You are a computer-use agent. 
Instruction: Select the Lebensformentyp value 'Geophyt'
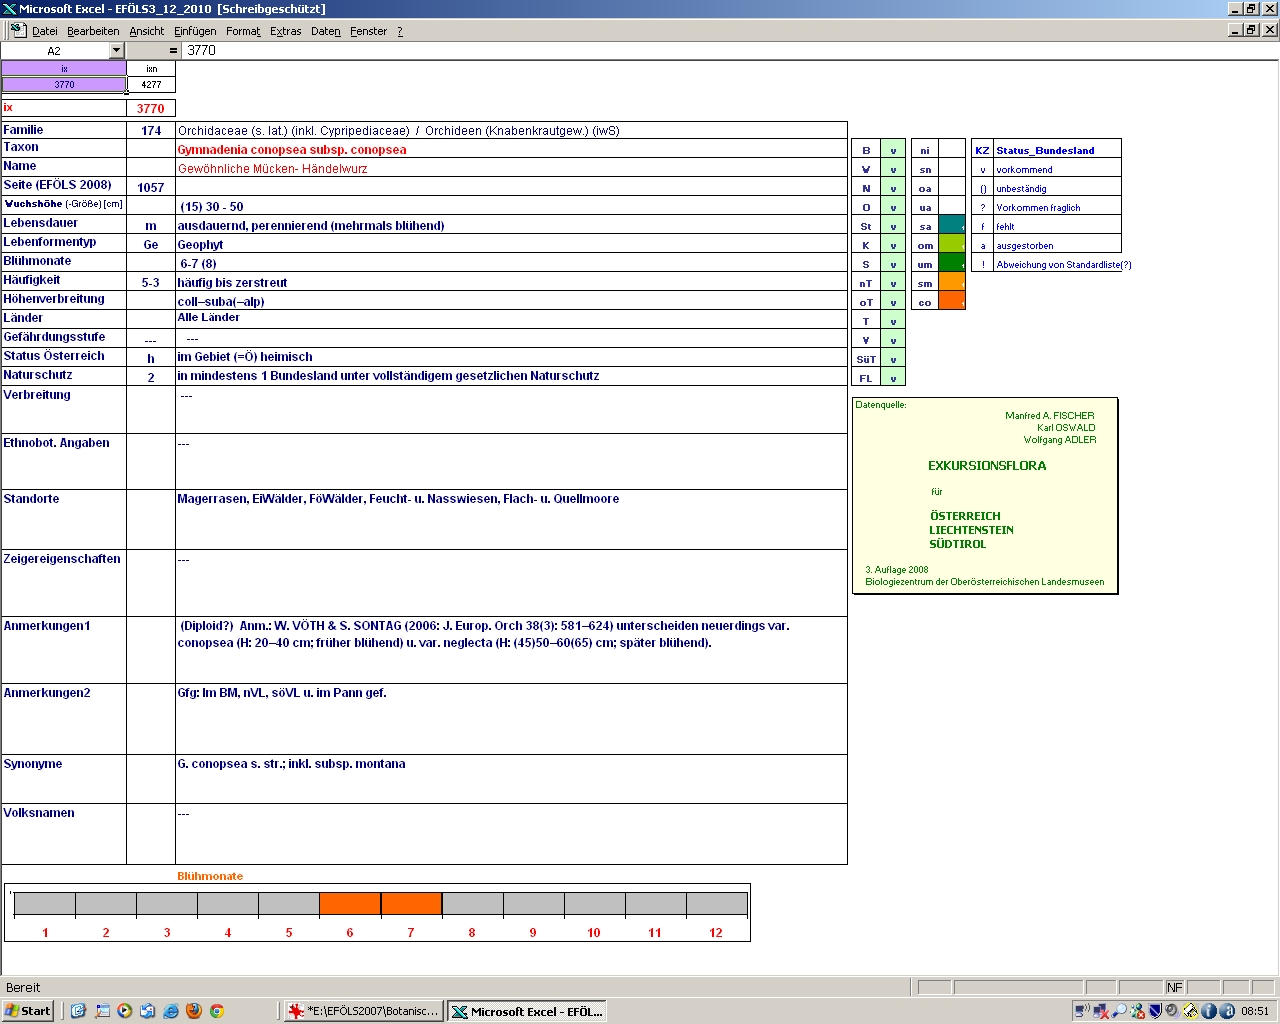tap(200, 245)
